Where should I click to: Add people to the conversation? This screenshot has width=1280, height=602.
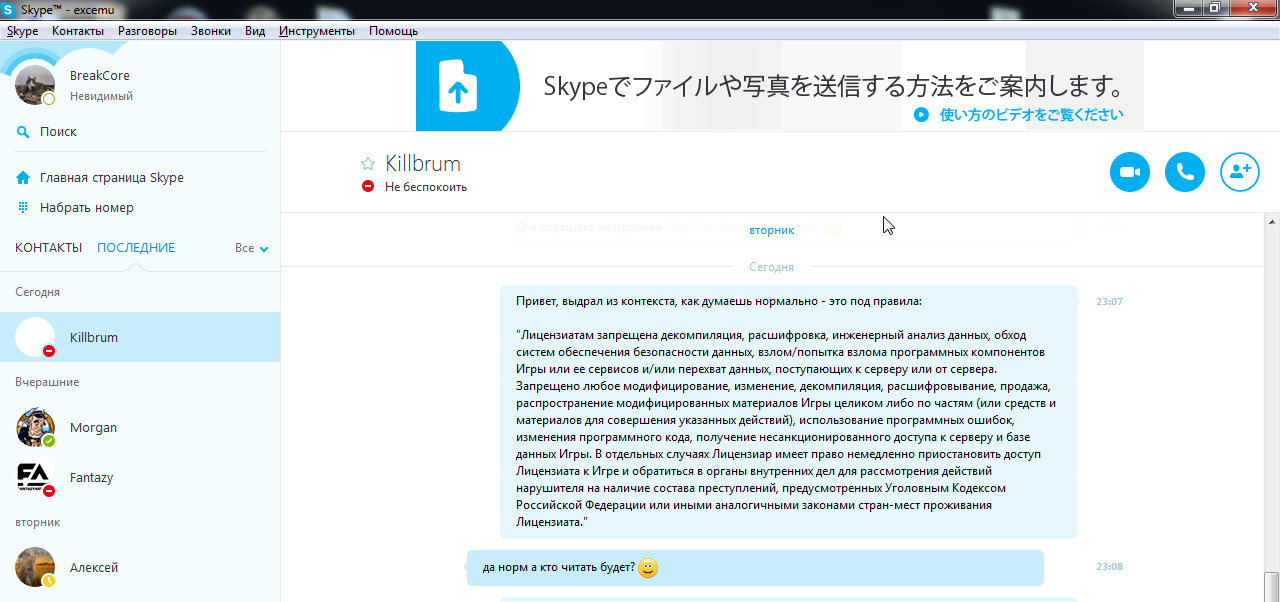[1240, 172]
